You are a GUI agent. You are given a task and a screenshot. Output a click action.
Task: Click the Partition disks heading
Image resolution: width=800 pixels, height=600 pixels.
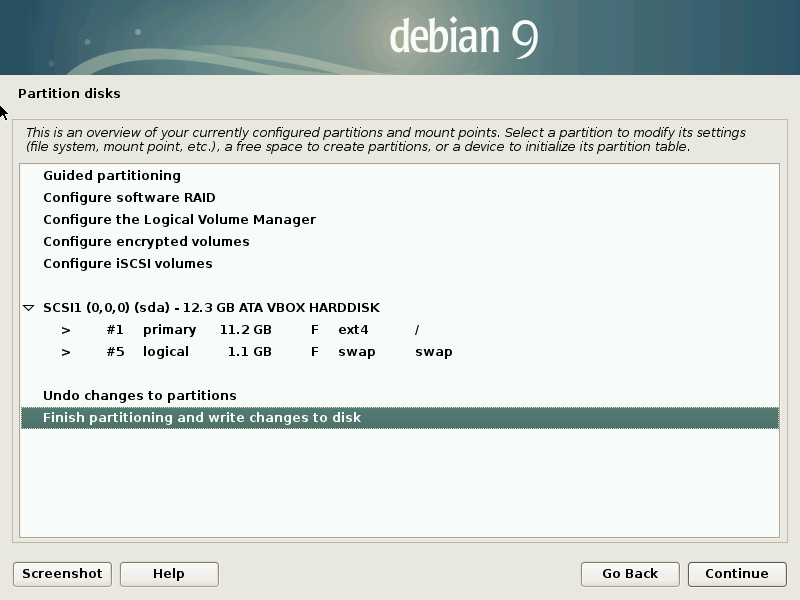pyautogui.click(x=69, y=93)
